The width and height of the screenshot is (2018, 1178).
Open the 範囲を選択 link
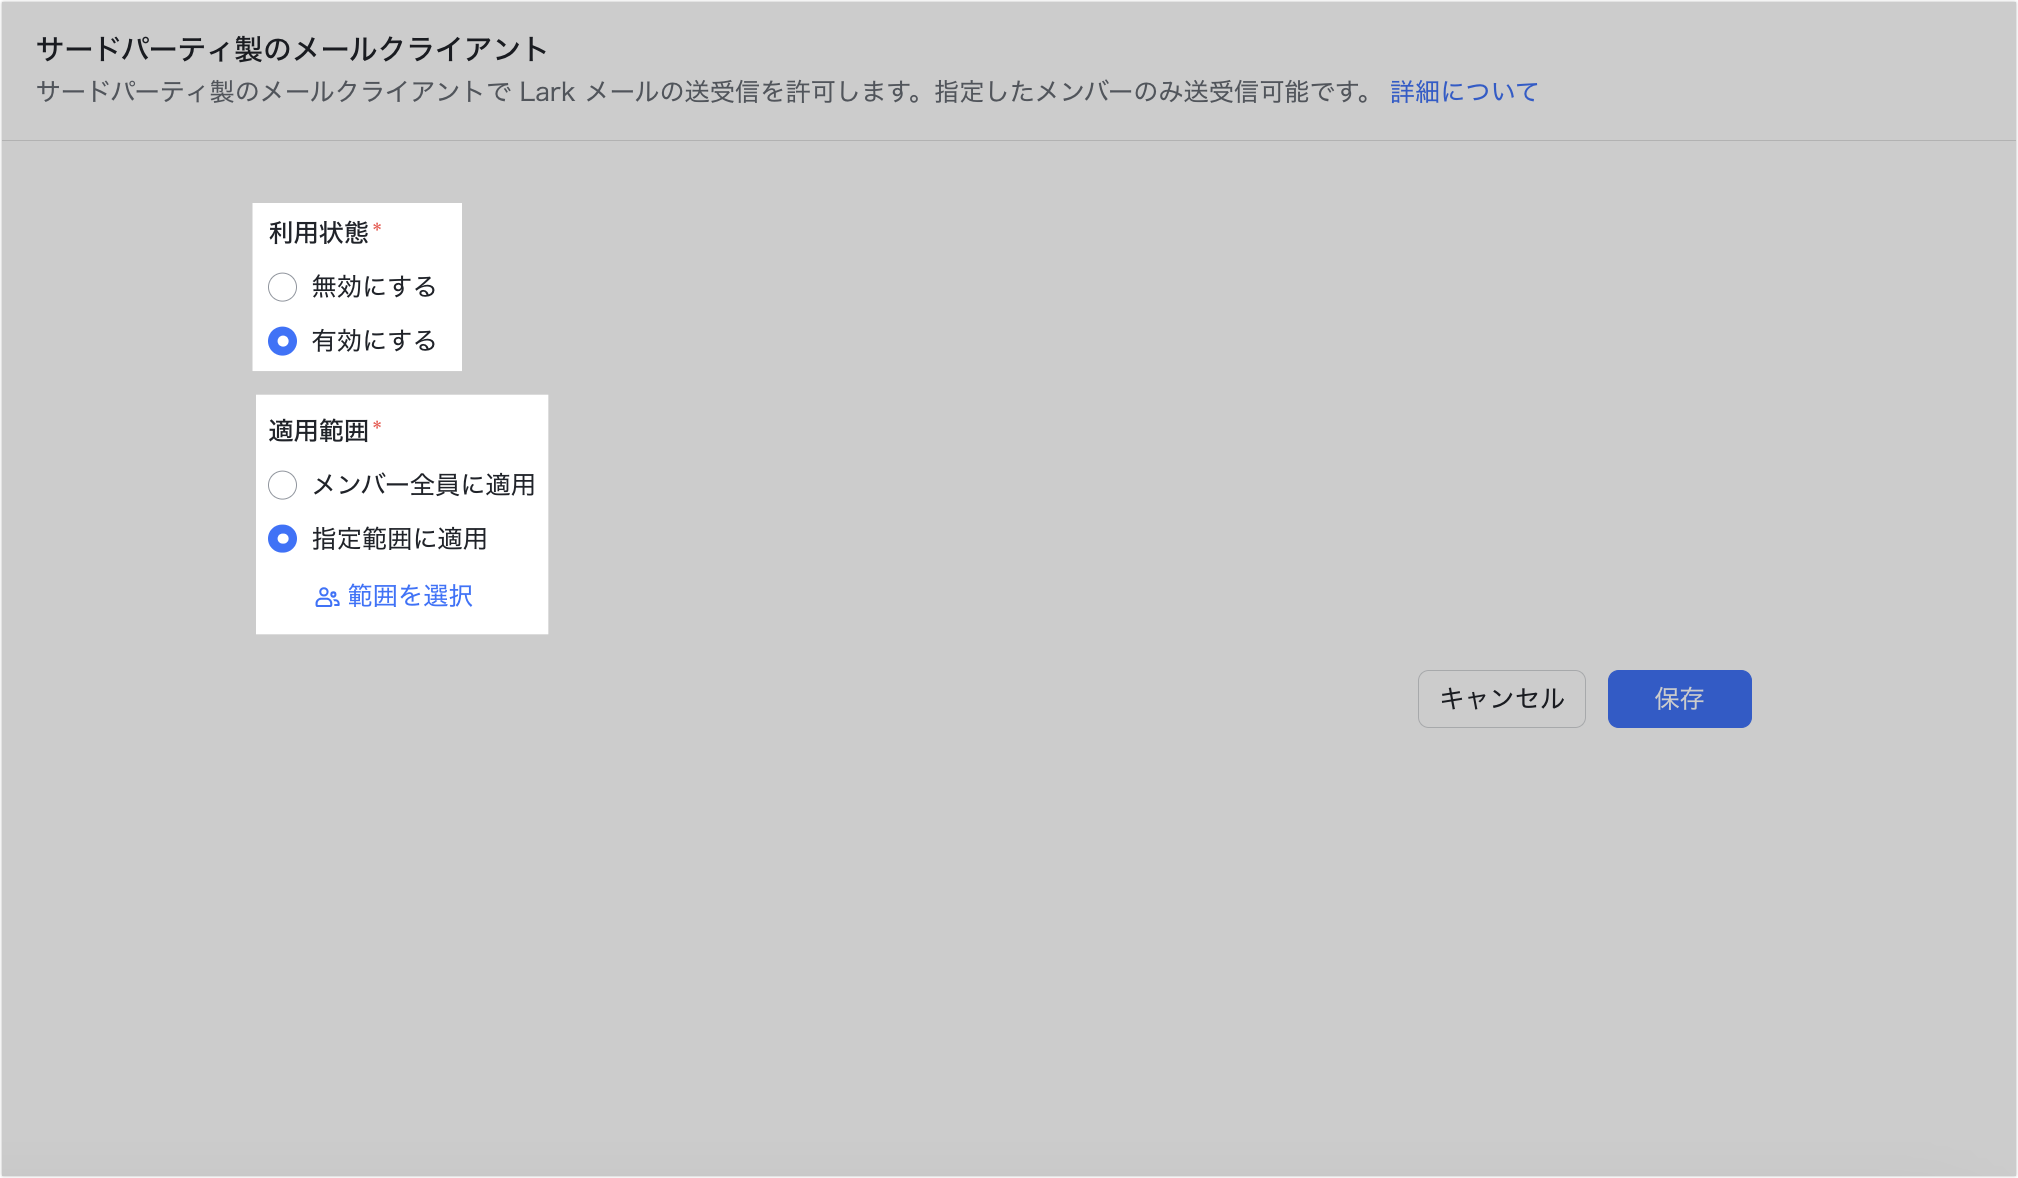click(x=410, y=596)
